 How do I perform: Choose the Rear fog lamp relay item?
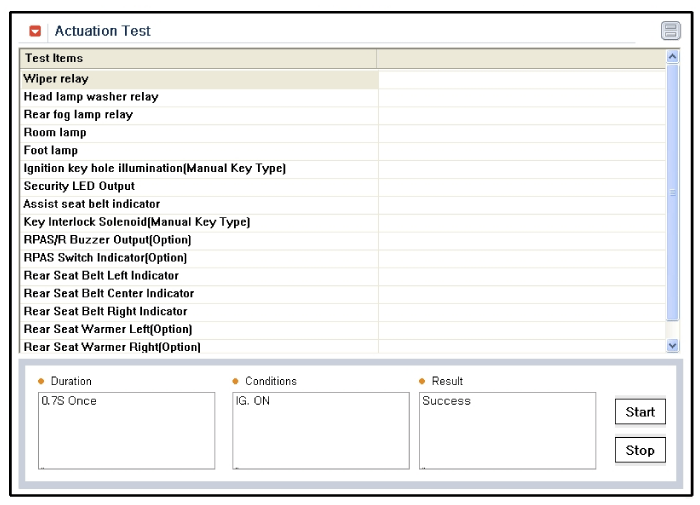[x=78, y=115]
